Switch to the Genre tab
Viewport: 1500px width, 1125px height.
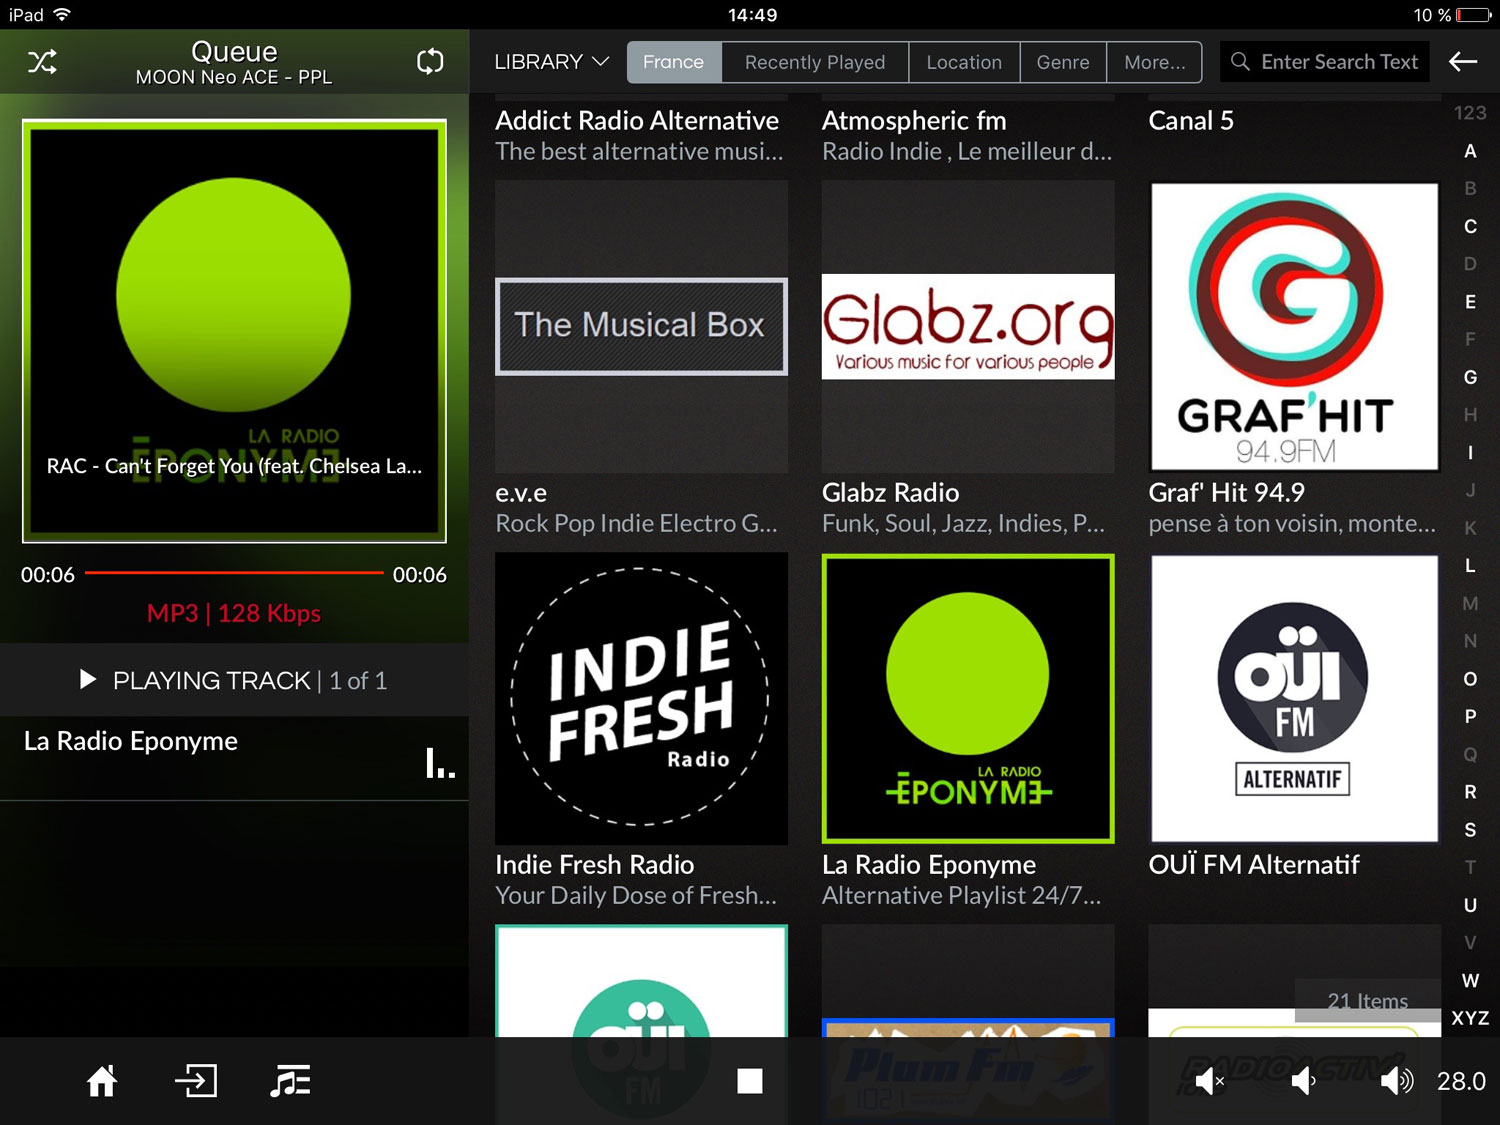click(1063, 62)
